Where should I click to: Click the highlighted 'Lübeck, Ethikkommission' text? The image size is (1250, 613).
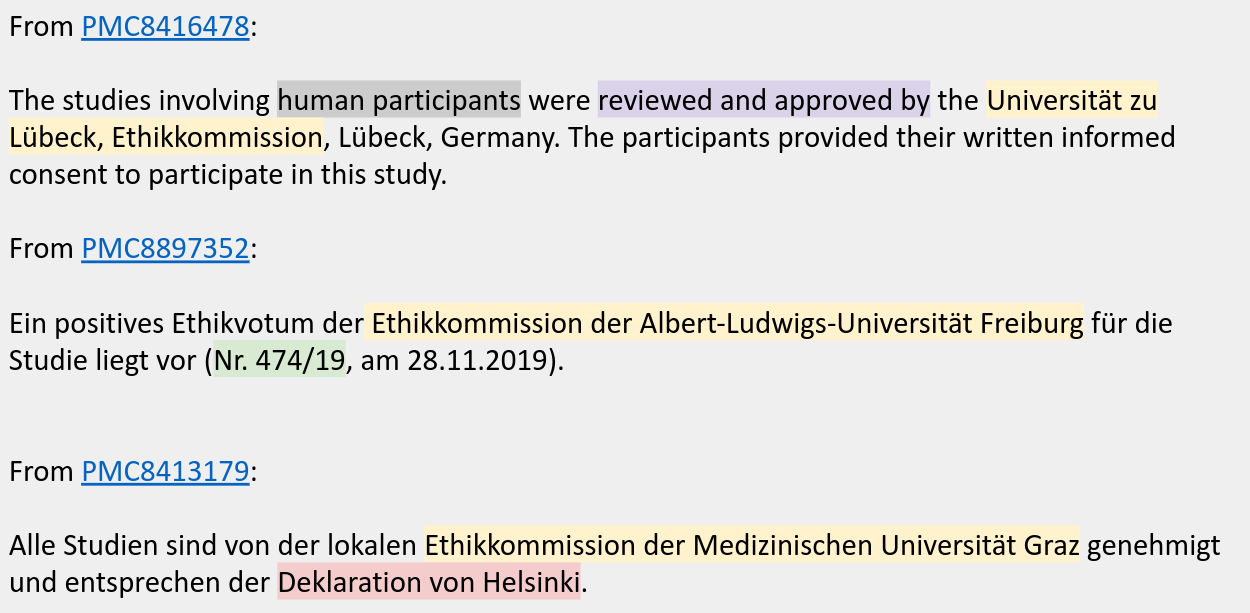[166, 137]
